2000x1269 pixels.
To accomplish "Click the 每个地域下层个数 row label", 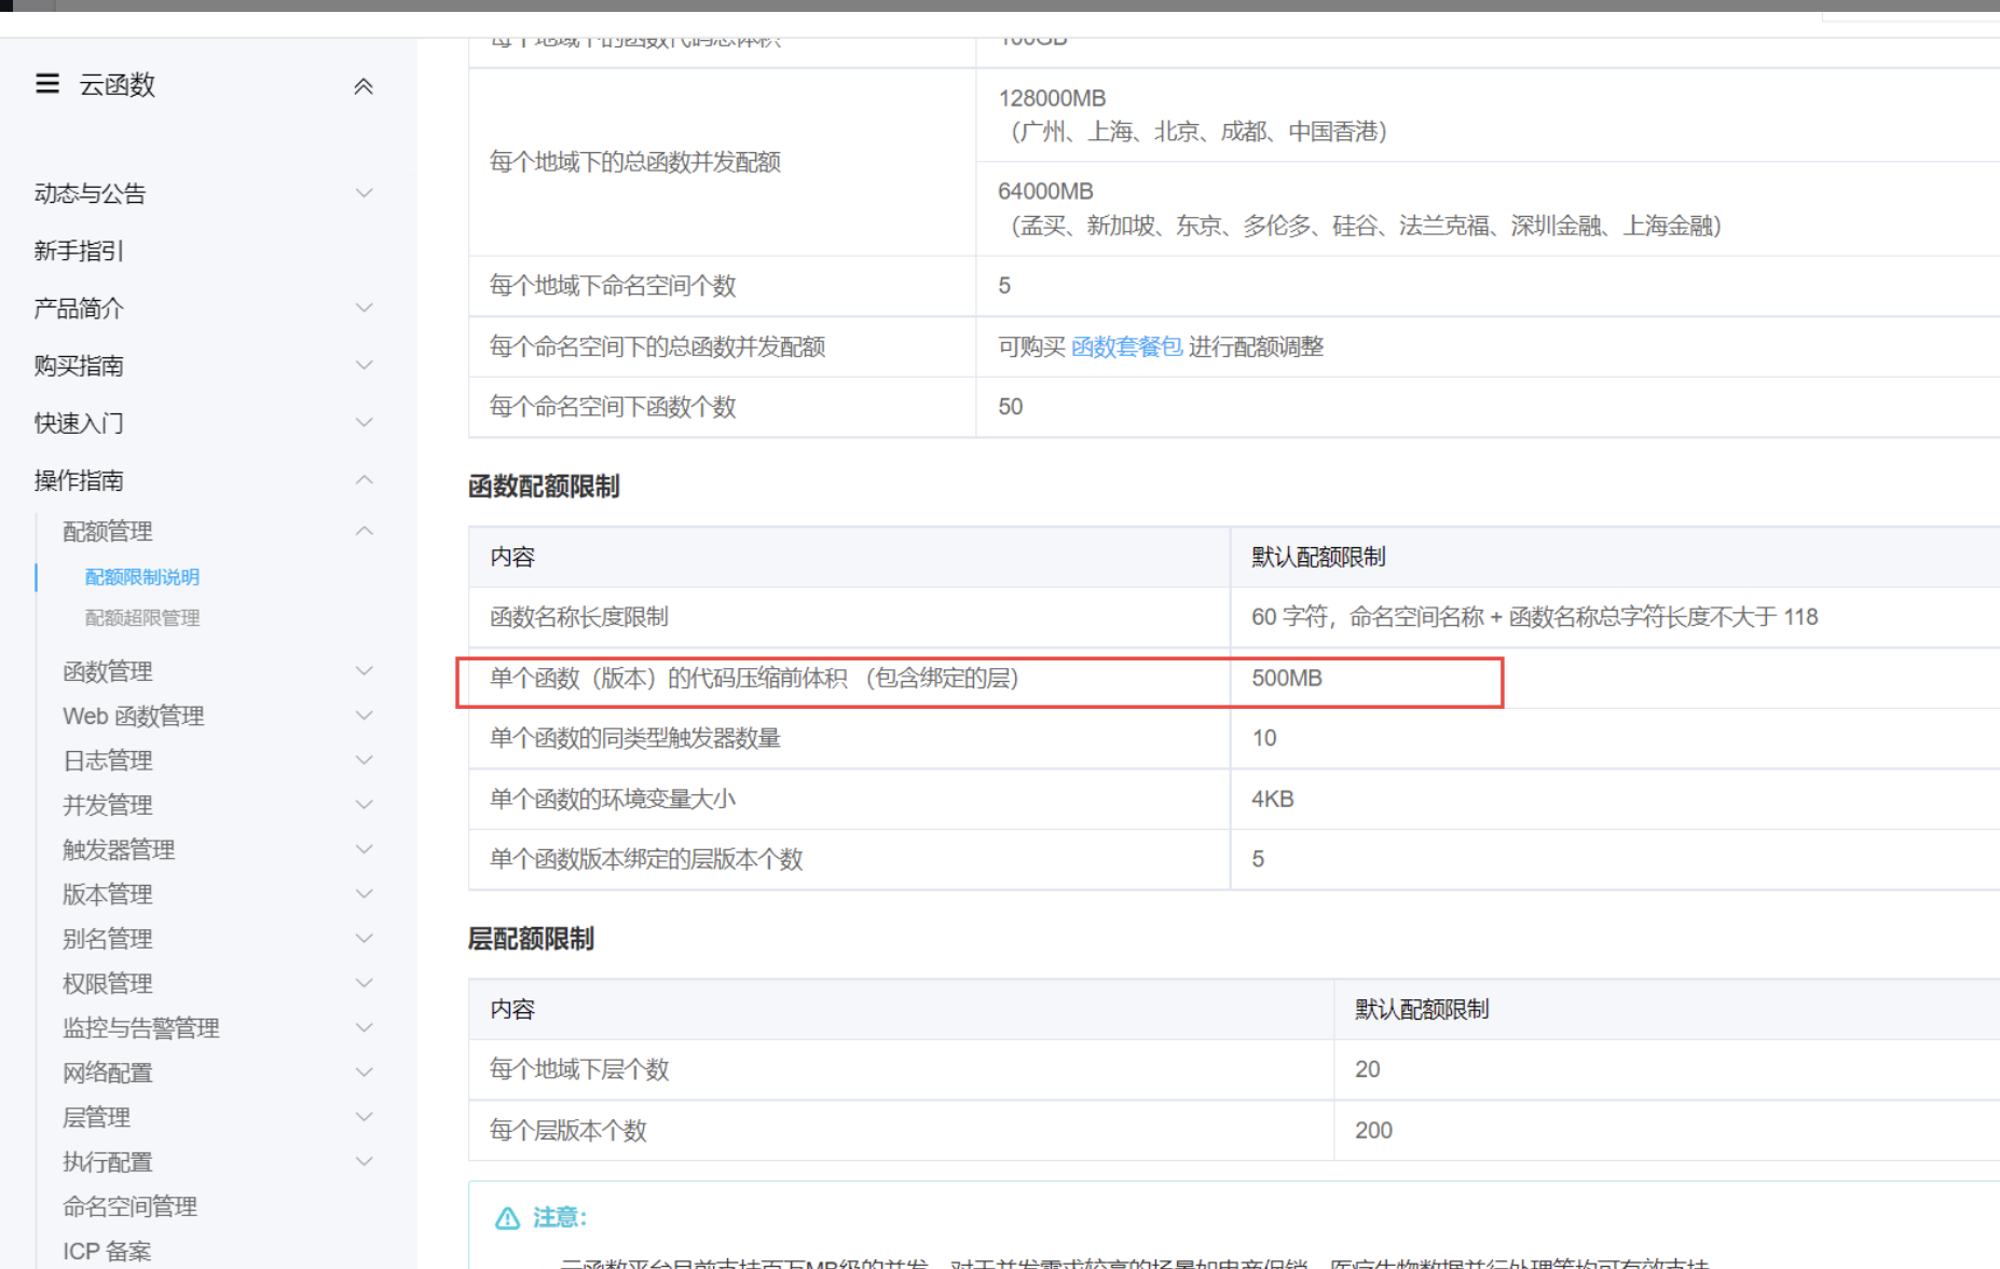I will (579, 1069).
